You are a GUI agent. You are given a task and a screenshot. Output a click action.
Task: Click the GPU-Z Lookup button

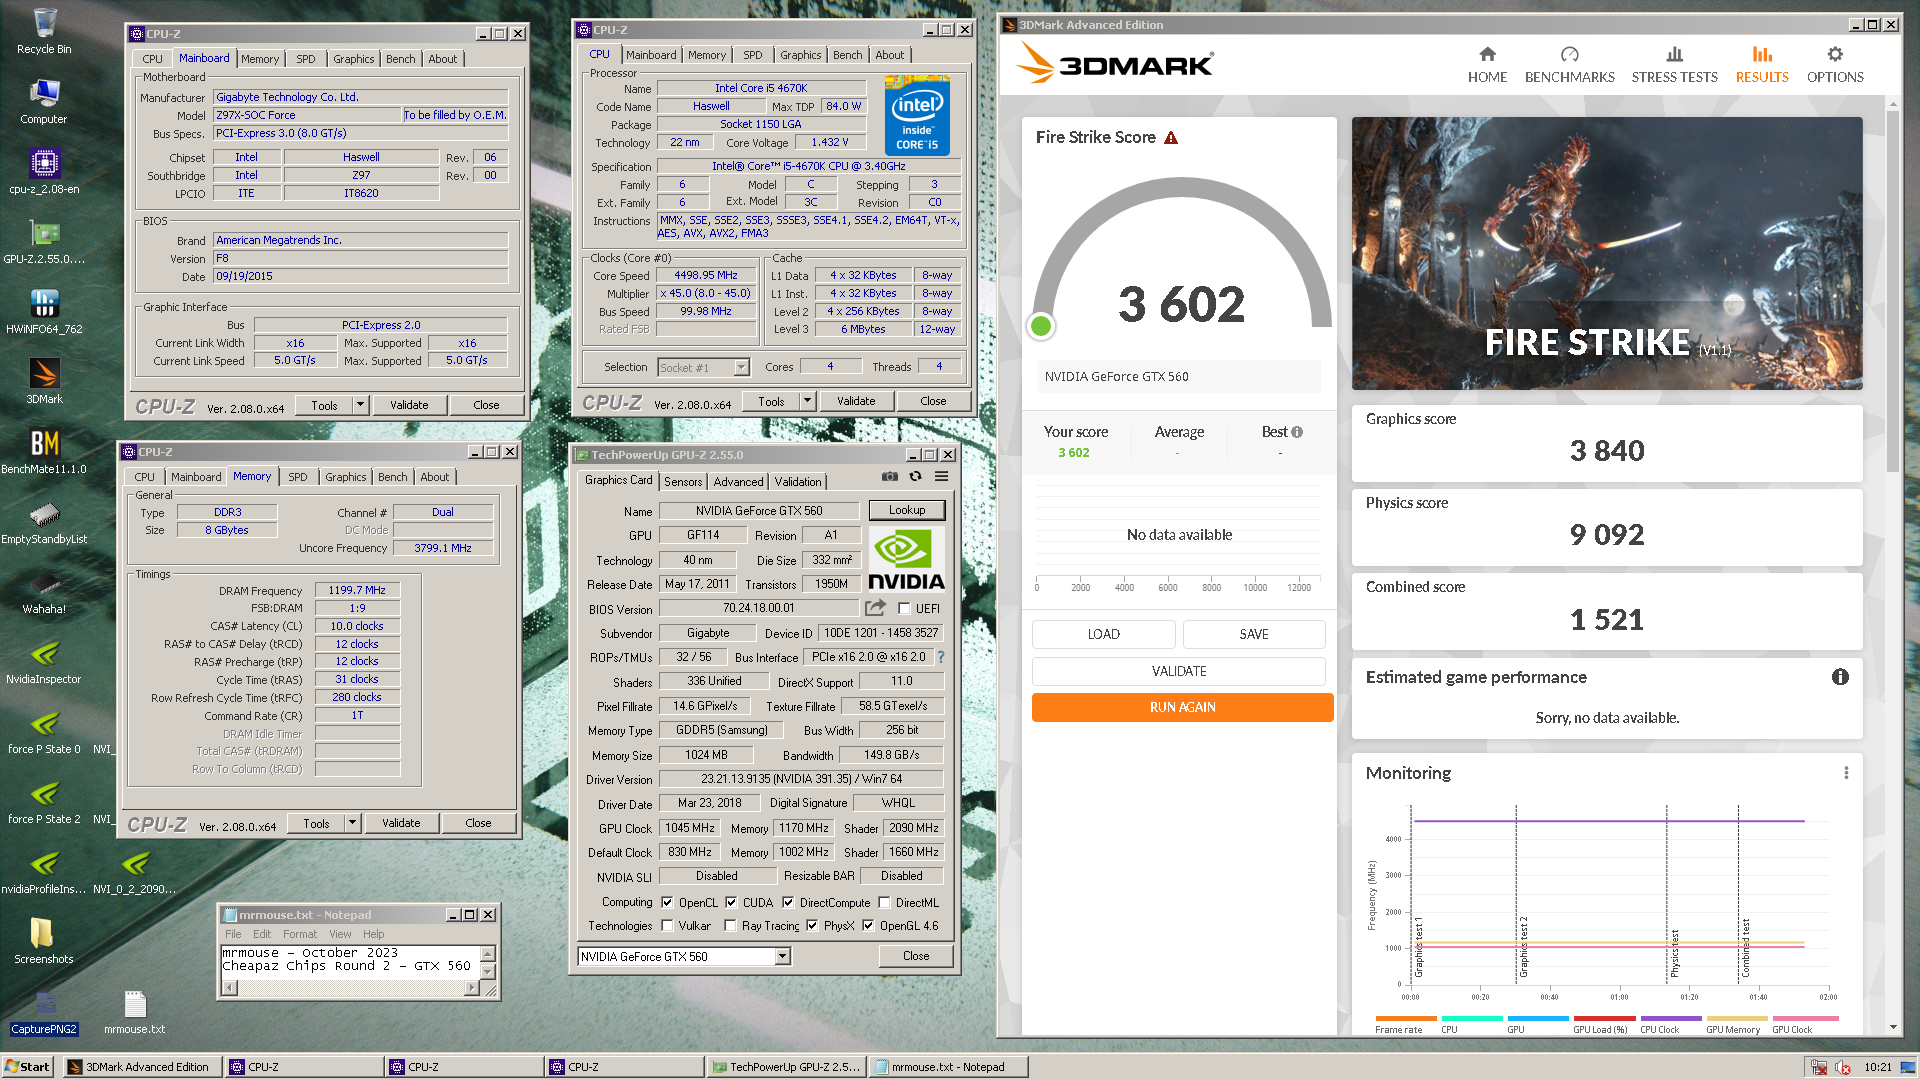click(x=907, y=510)
